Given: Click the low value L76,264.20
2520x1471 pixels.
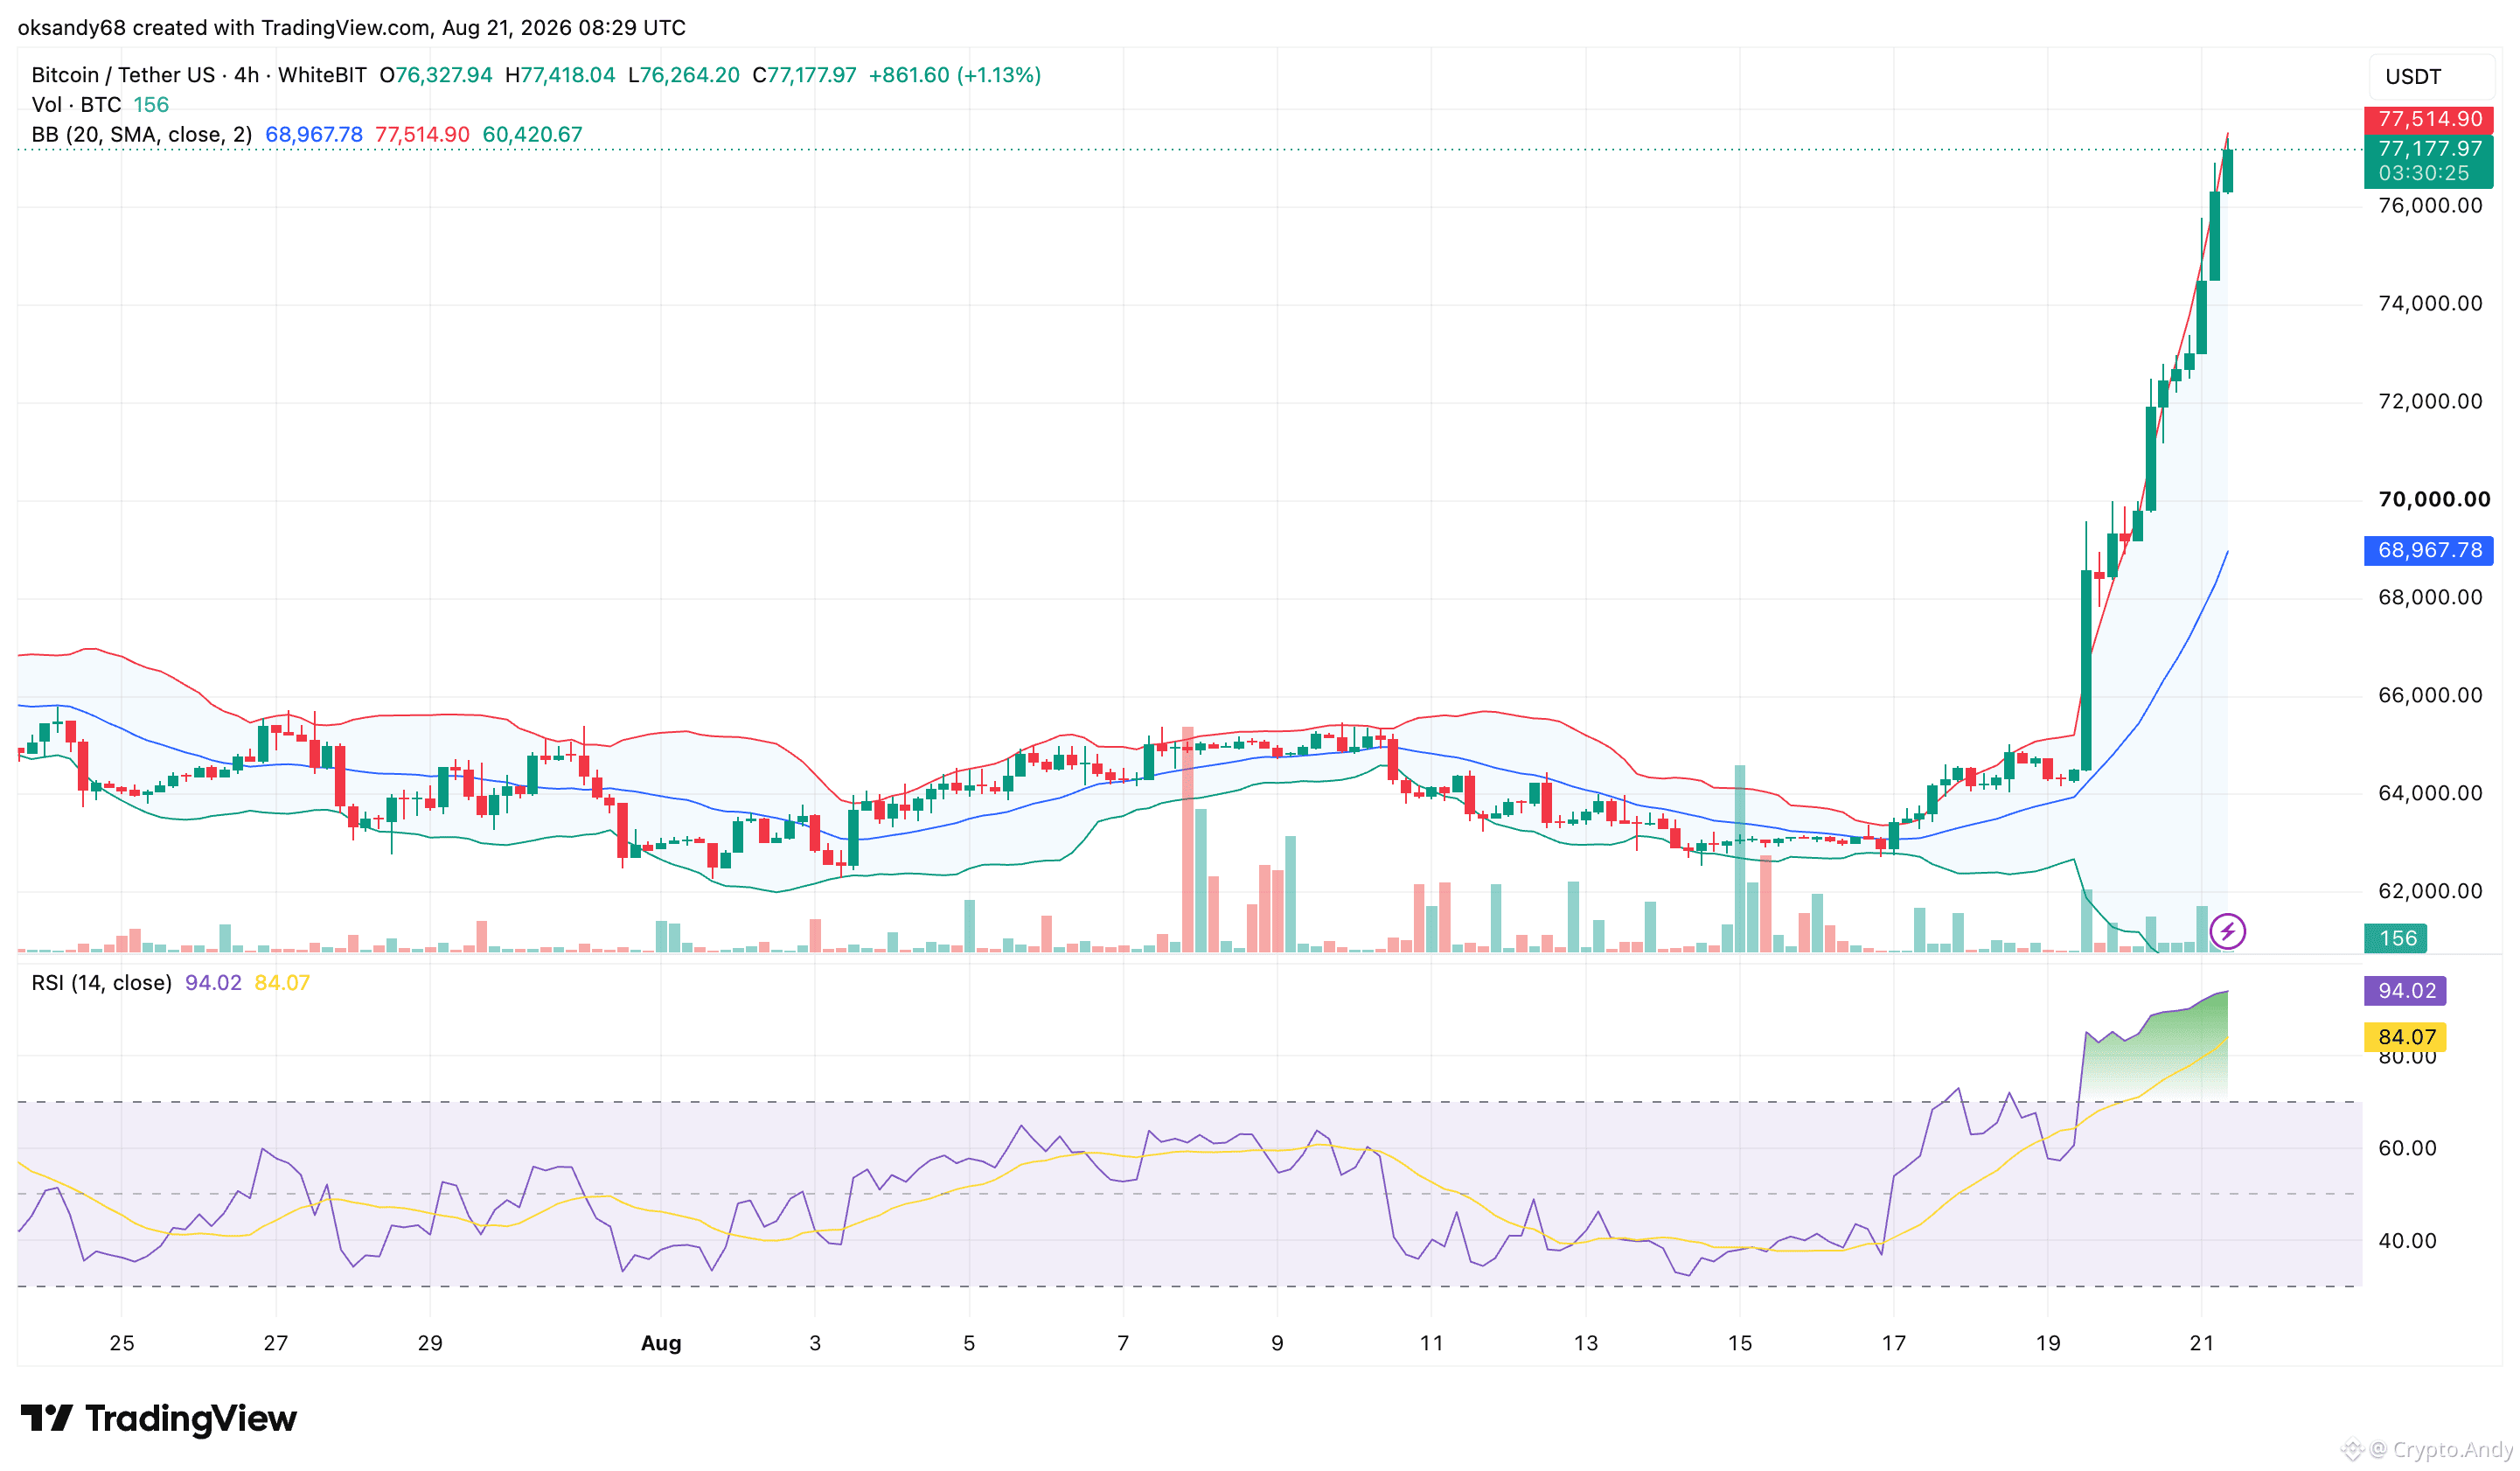Looking at the screenshot, I should tap(684, 75).
